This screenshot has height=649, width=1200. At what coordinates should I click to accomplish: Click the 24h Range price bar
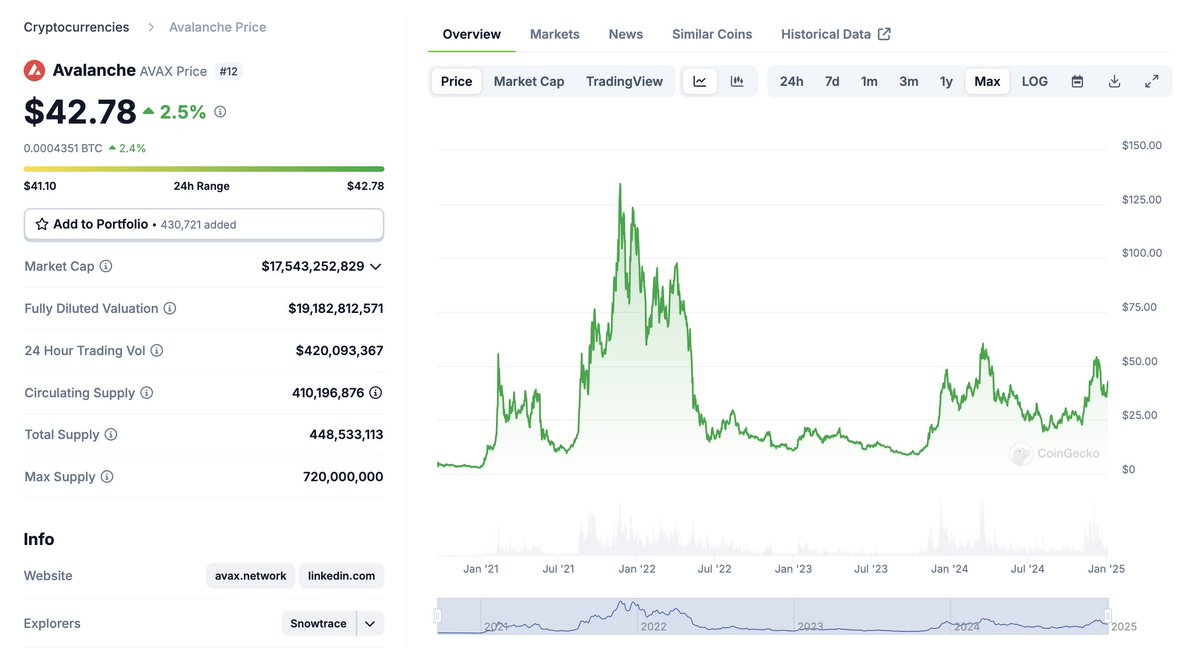tap(204, 169)
